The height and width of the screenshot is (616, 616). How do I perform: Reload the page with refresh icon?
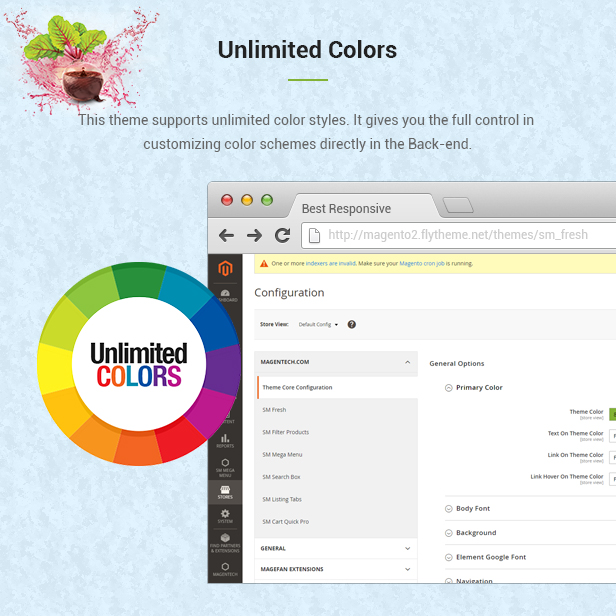[282, 236]
